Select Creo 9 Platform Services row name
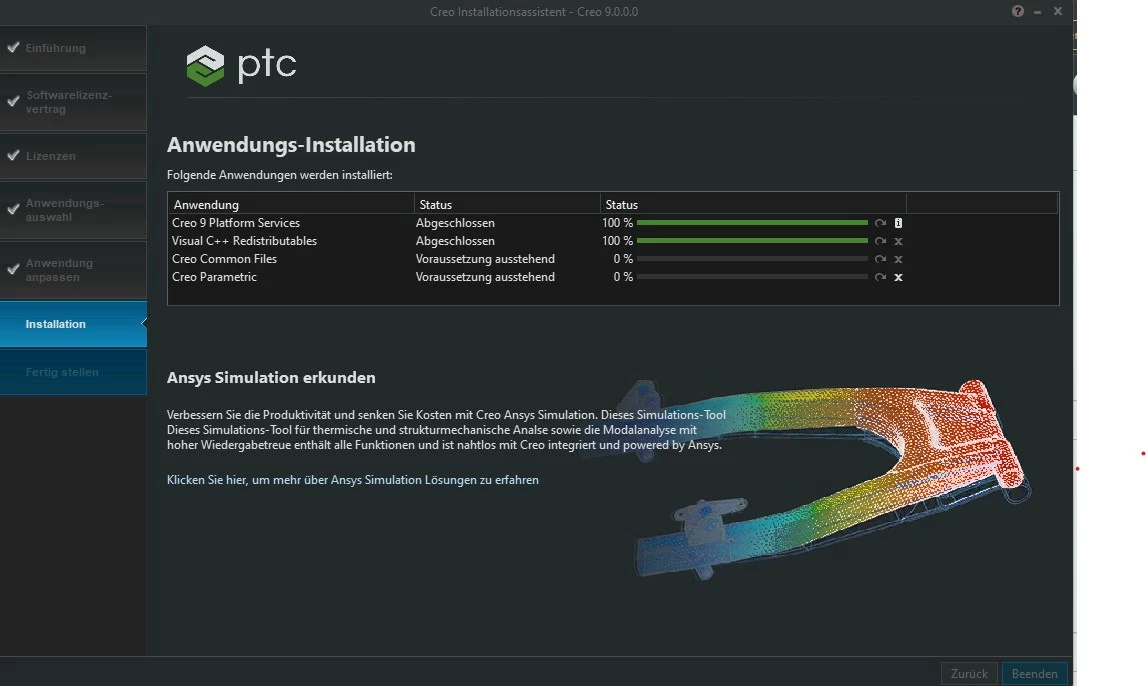 tap(235, 223)
